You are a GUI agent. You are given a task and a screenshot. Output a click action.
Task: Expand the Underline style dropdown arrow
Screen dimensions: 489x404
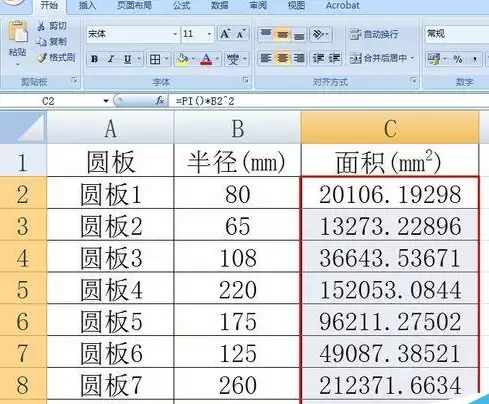[x=139, y=59]
